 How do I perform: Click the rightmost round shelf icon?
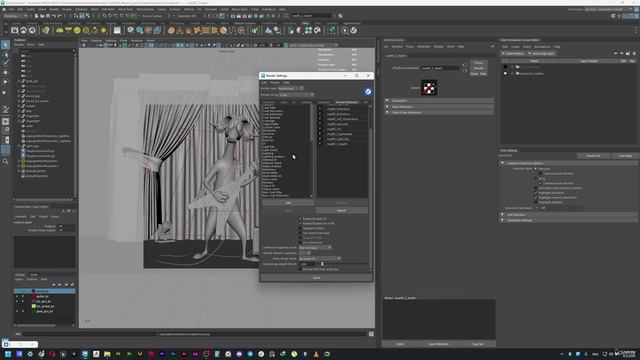coord(353,30)
